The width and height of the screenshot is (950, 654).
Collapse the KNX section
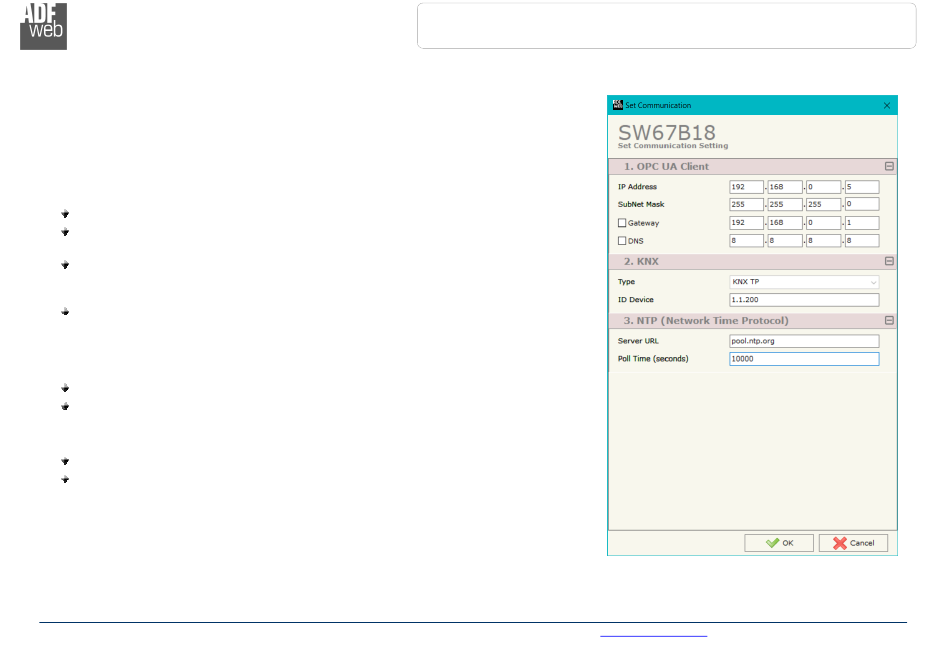click(x=889, y=261)
